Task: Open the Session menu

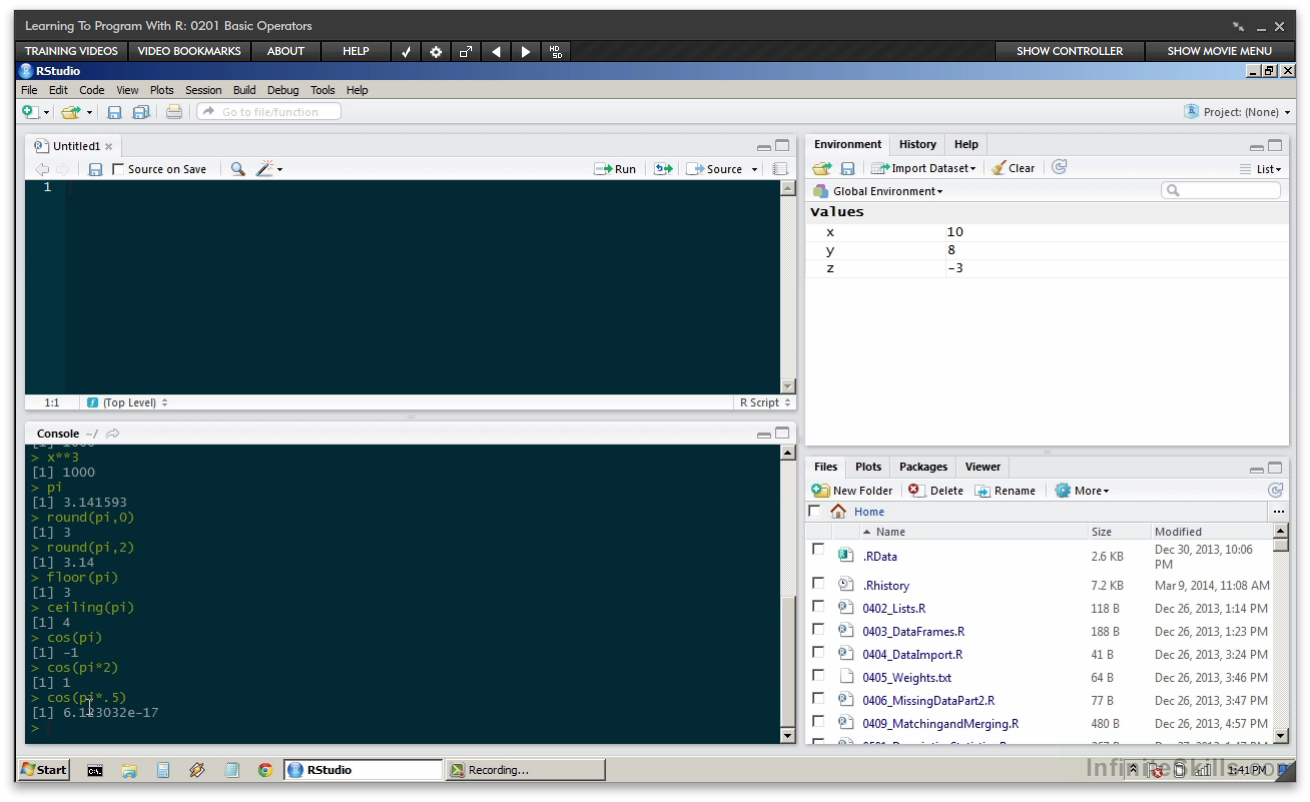Action: pyautogui.click(x=203, y=90)
